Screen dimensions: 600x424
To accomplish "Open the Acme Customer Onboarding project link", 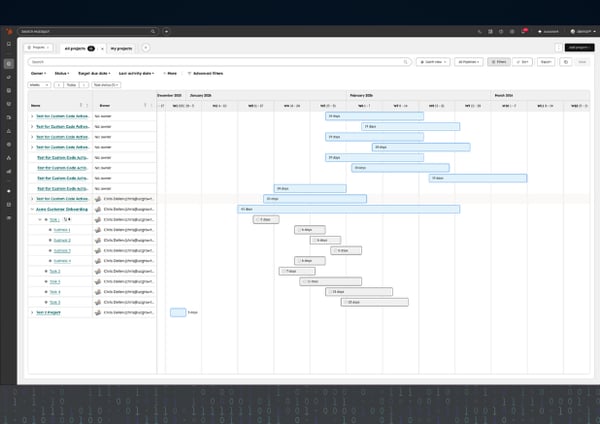I will (x=62, y=209).
